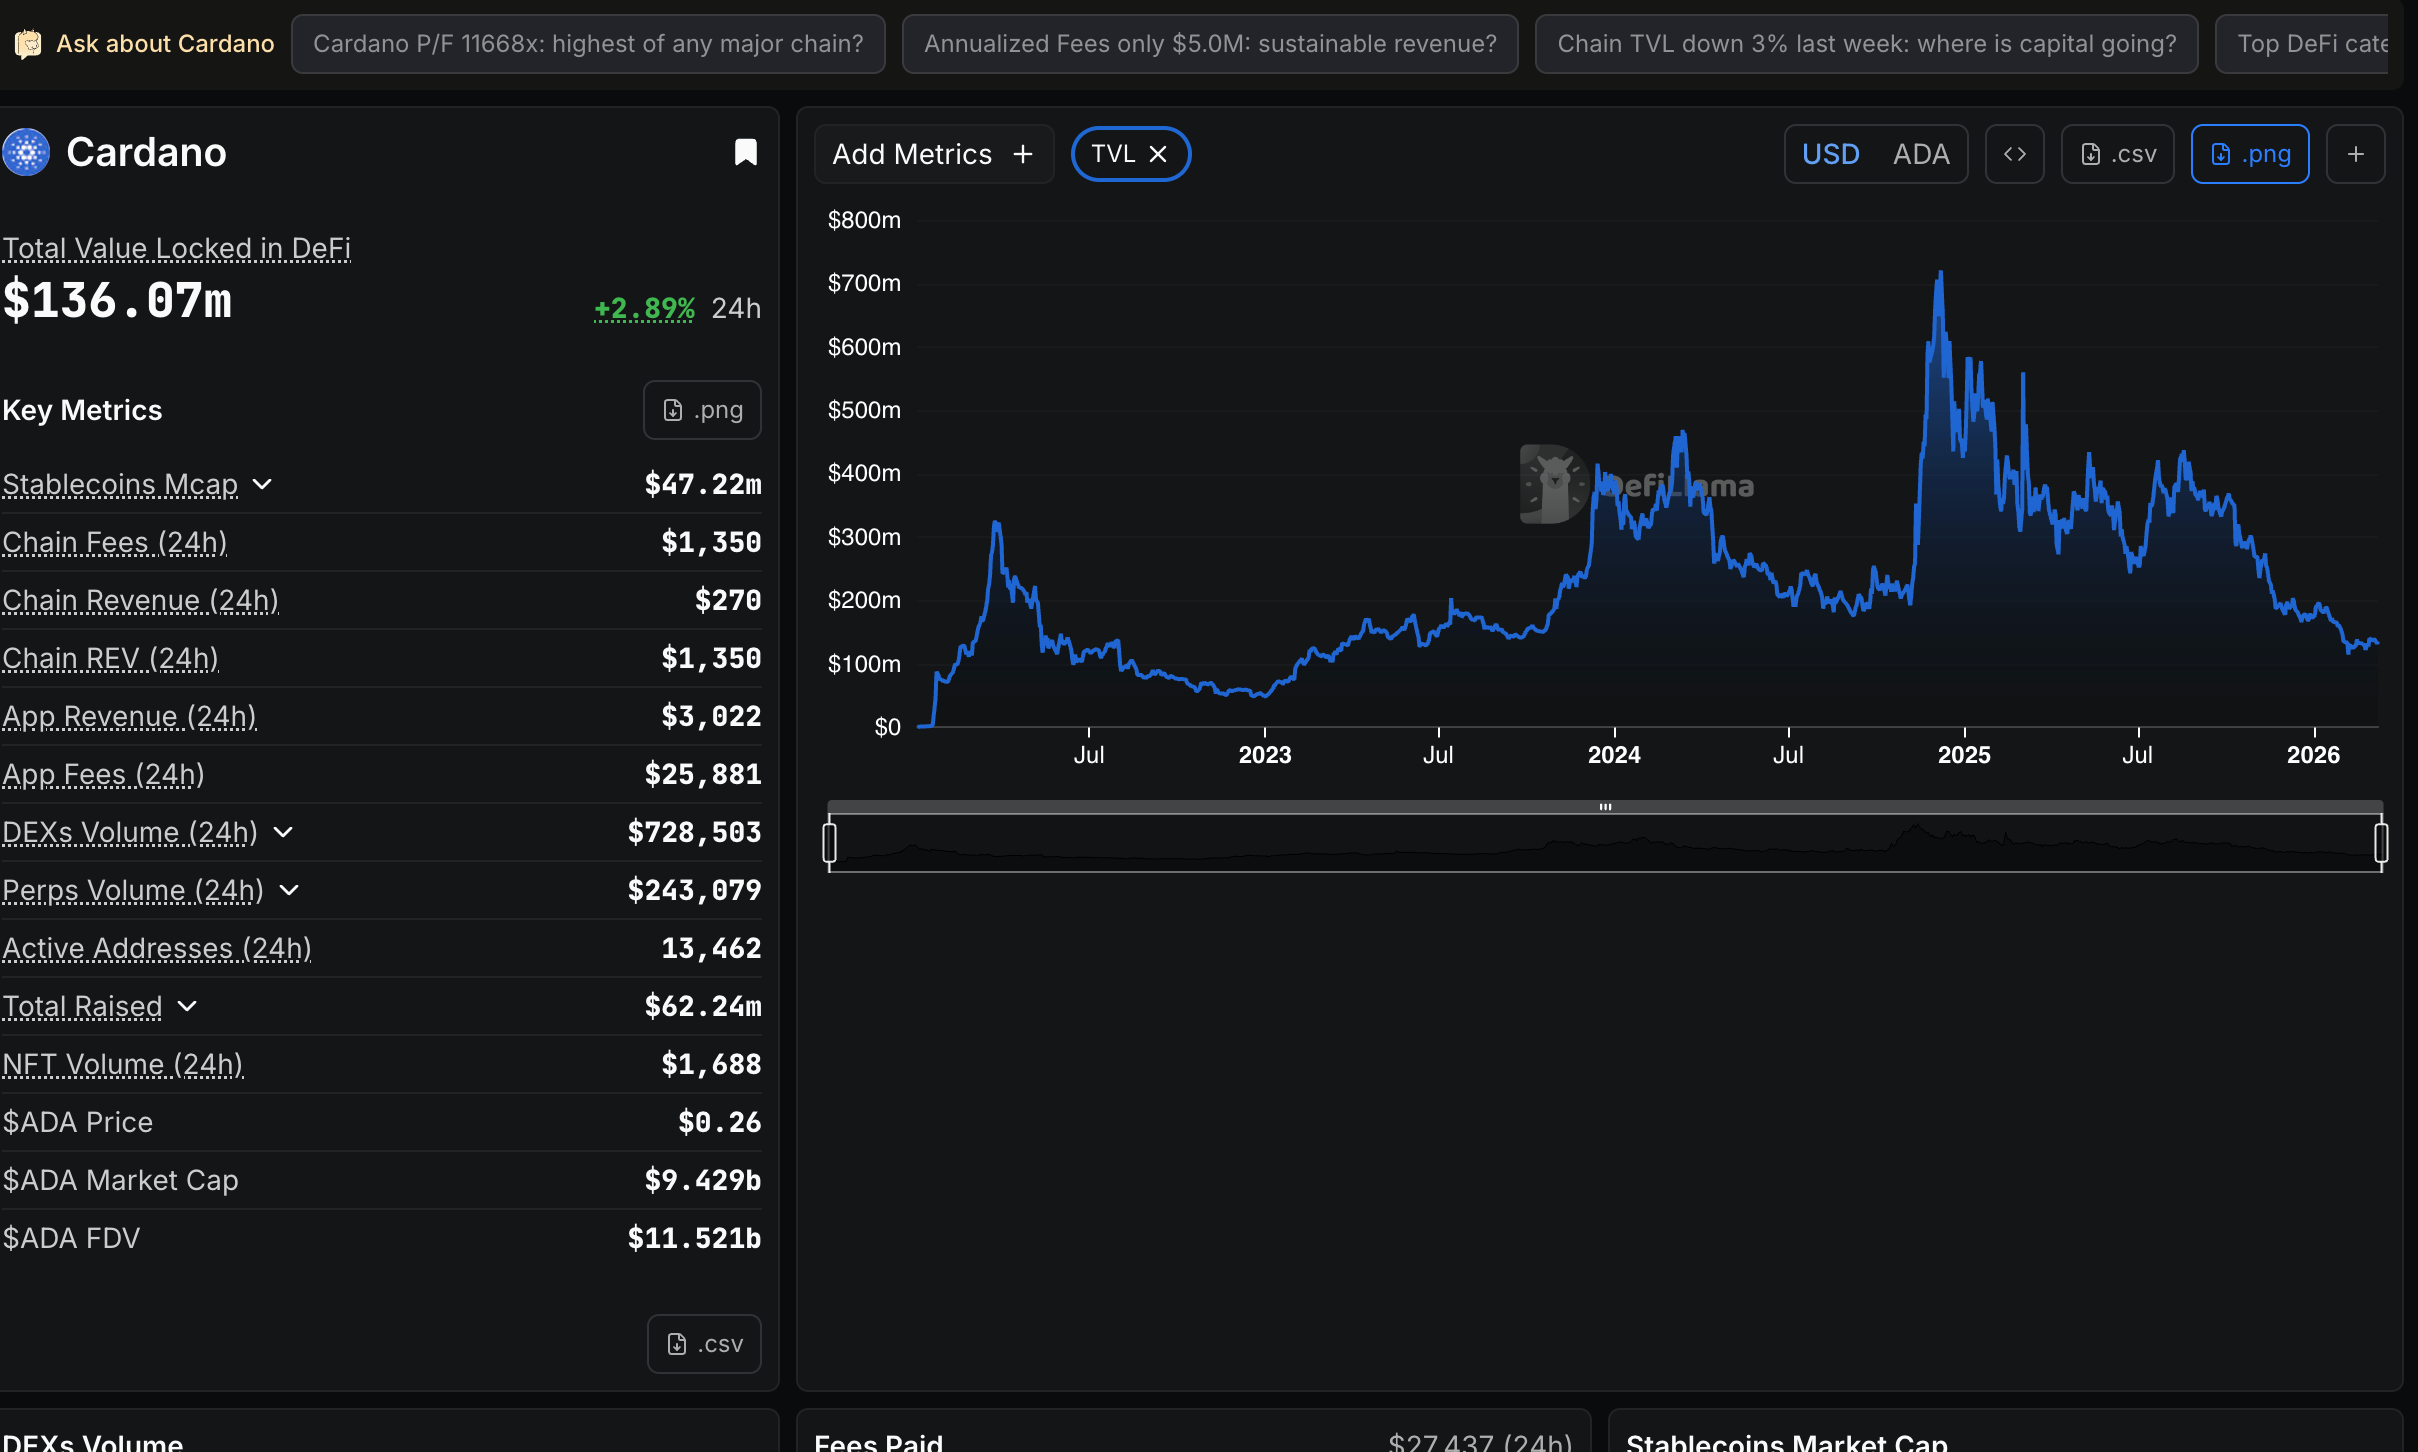Select the Chain TVL down 3% prompt

[1866, 44]
